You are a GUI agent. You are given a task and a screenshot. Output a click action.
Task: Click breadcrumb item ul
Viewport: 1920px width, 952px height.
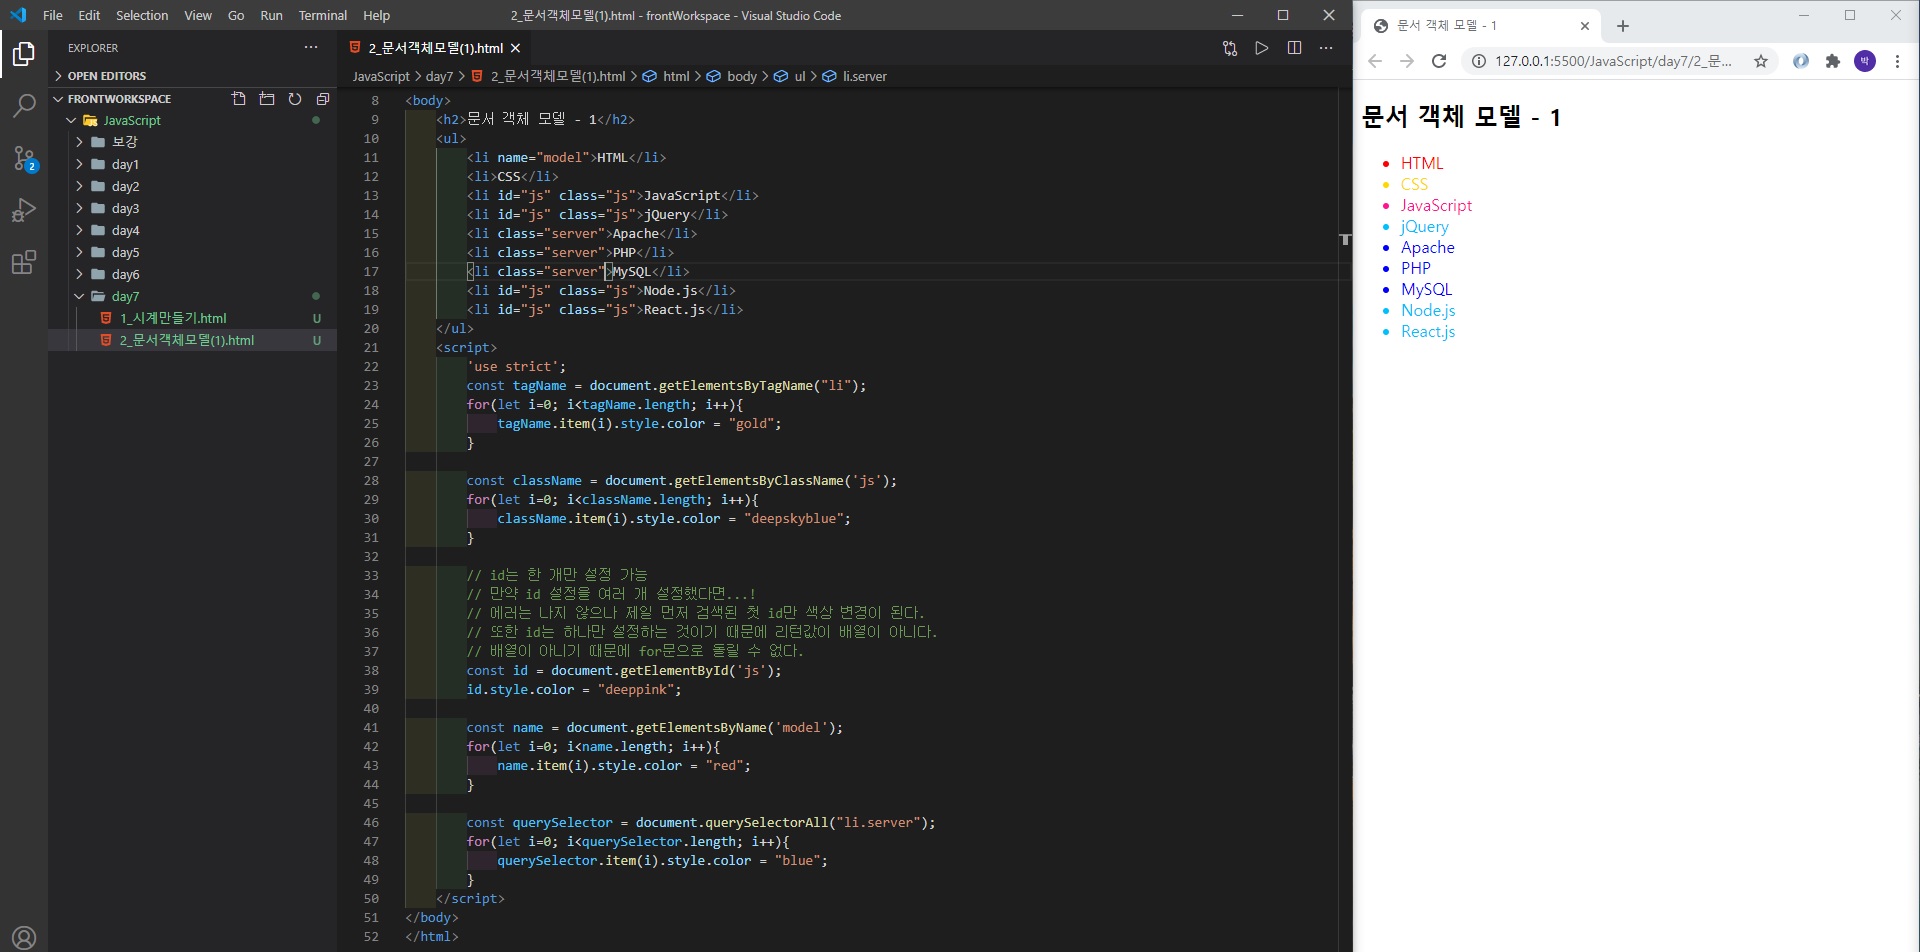(x=800, y=76)
